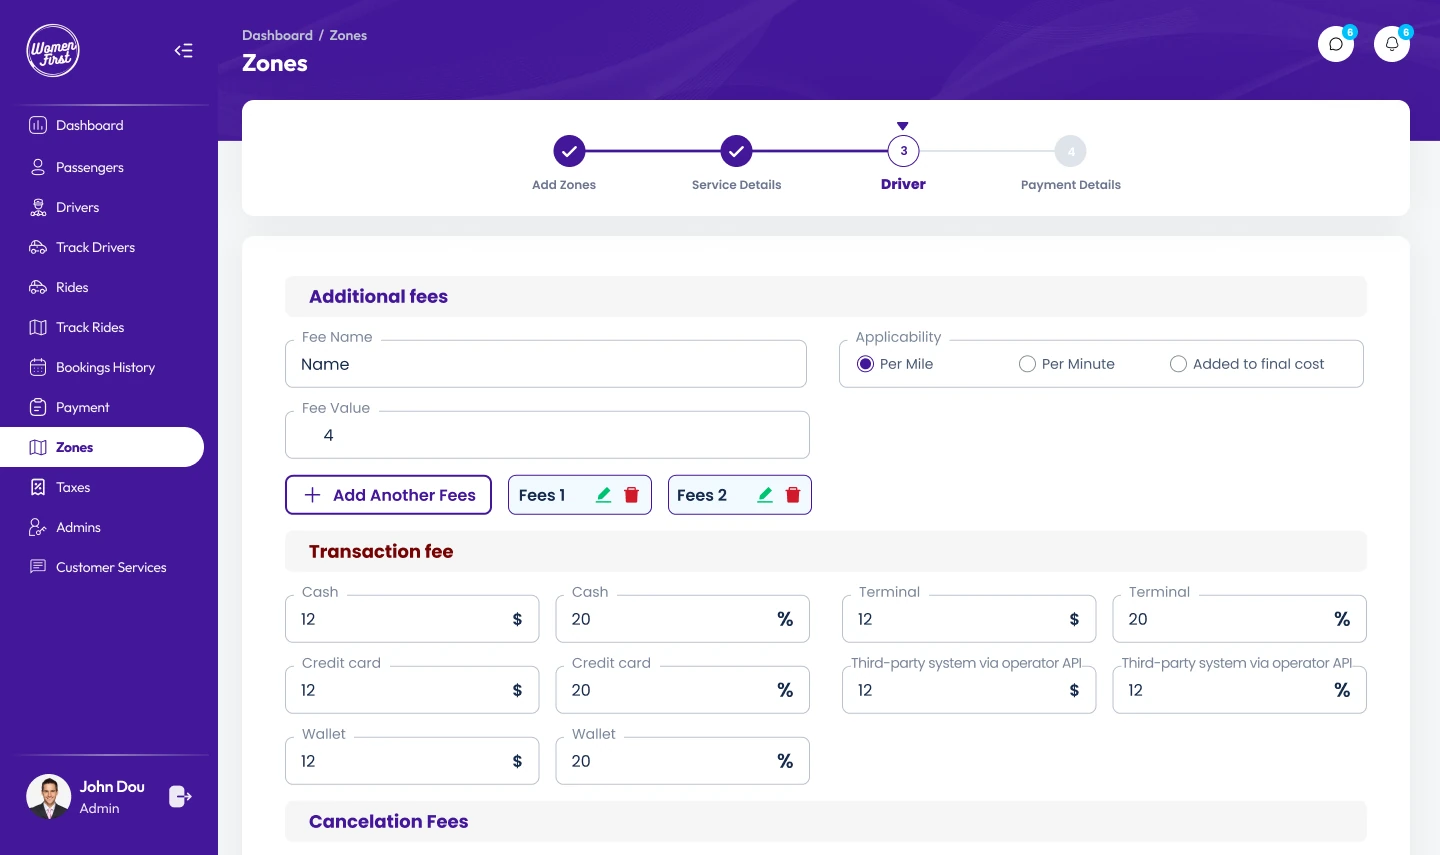1440x855 pixels.
Task: Click the Transaction fee heading
Action: tap(381, 551)
